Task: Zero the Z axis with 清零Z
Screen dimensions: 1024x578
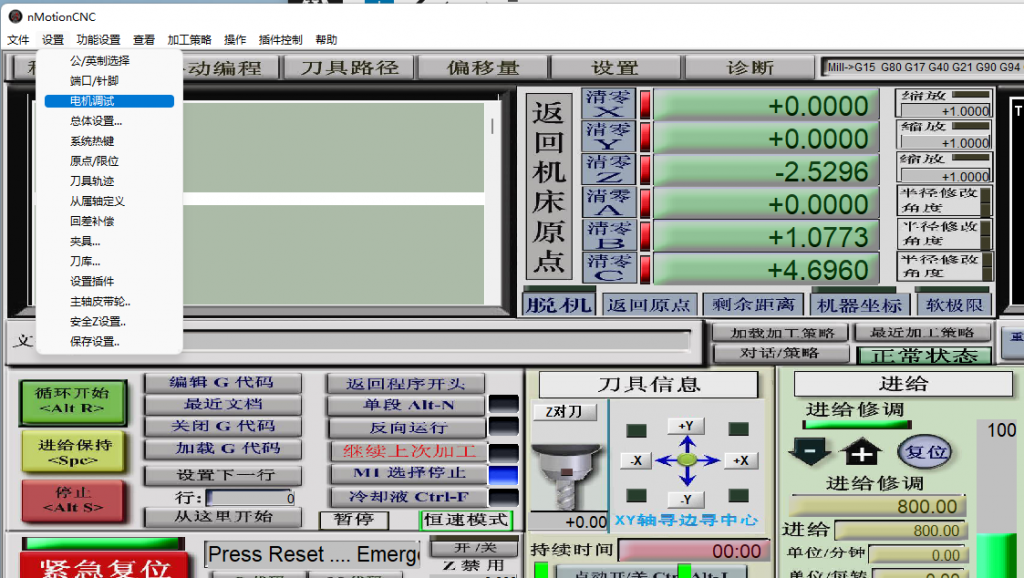Action: pyautogui.click(x=608, y=169)
